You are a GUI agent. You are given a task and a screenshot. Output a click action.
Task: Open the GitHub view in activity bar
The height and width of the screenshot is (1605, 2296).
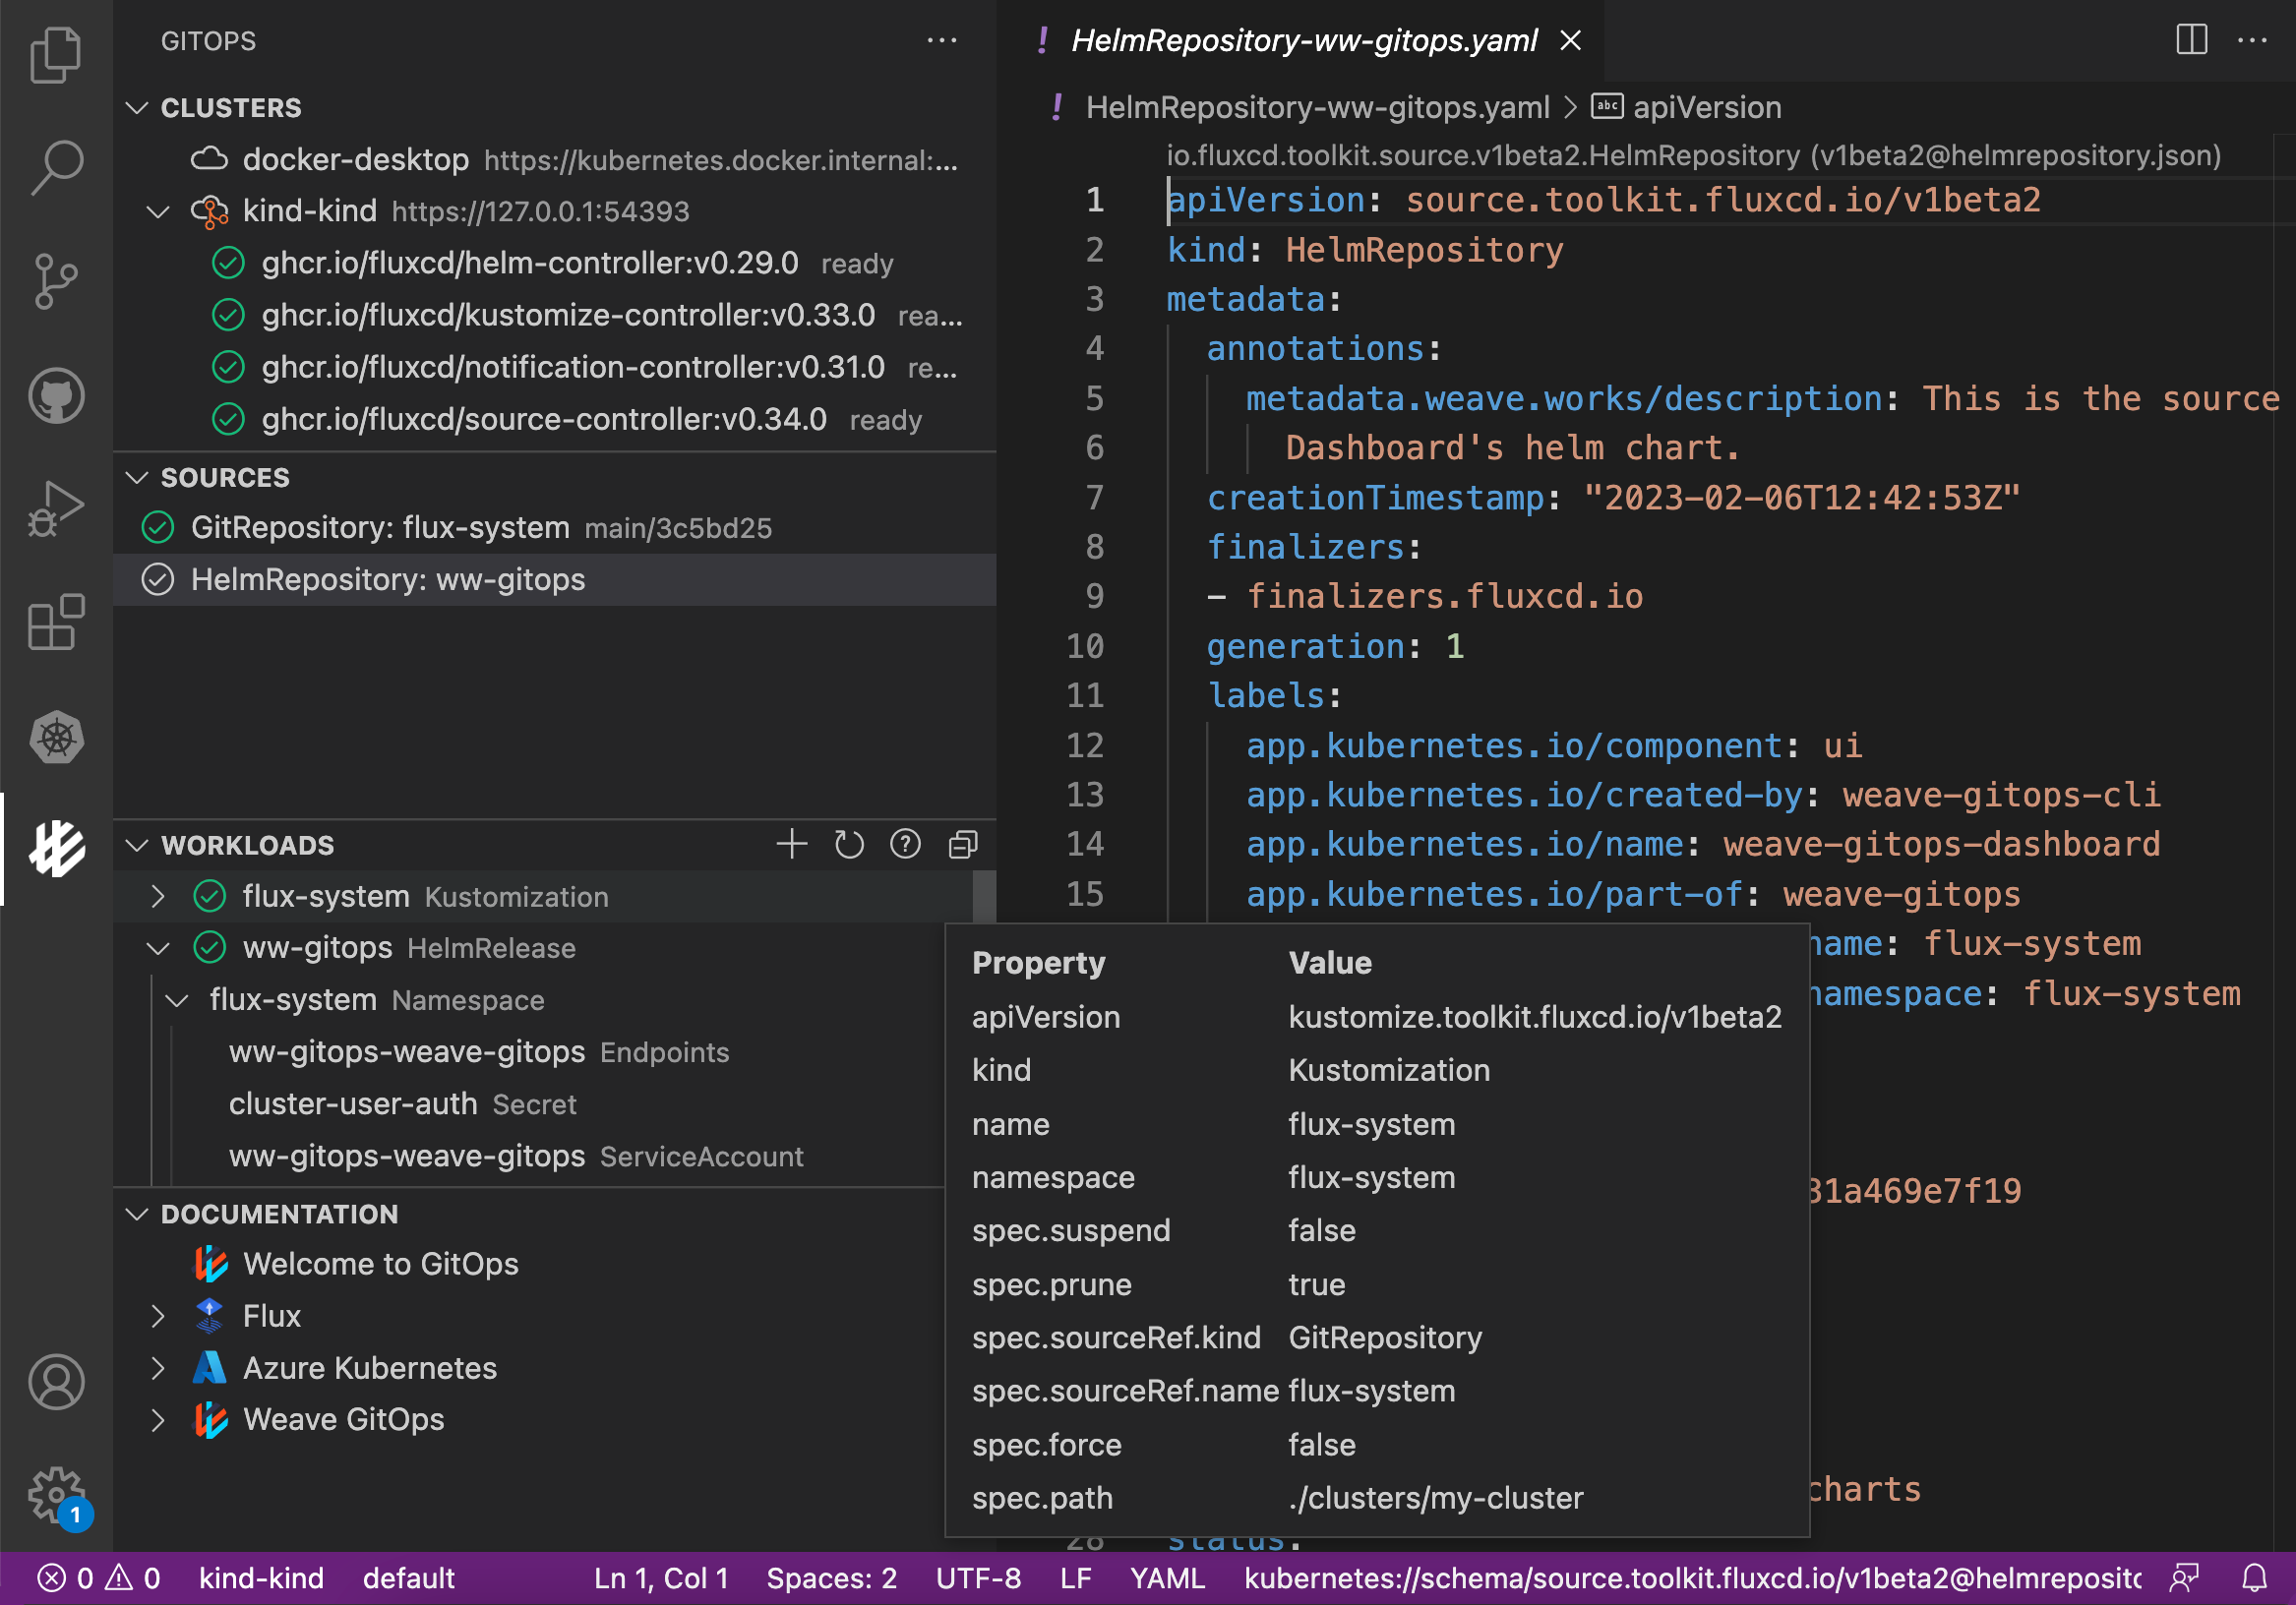[56, 396]
